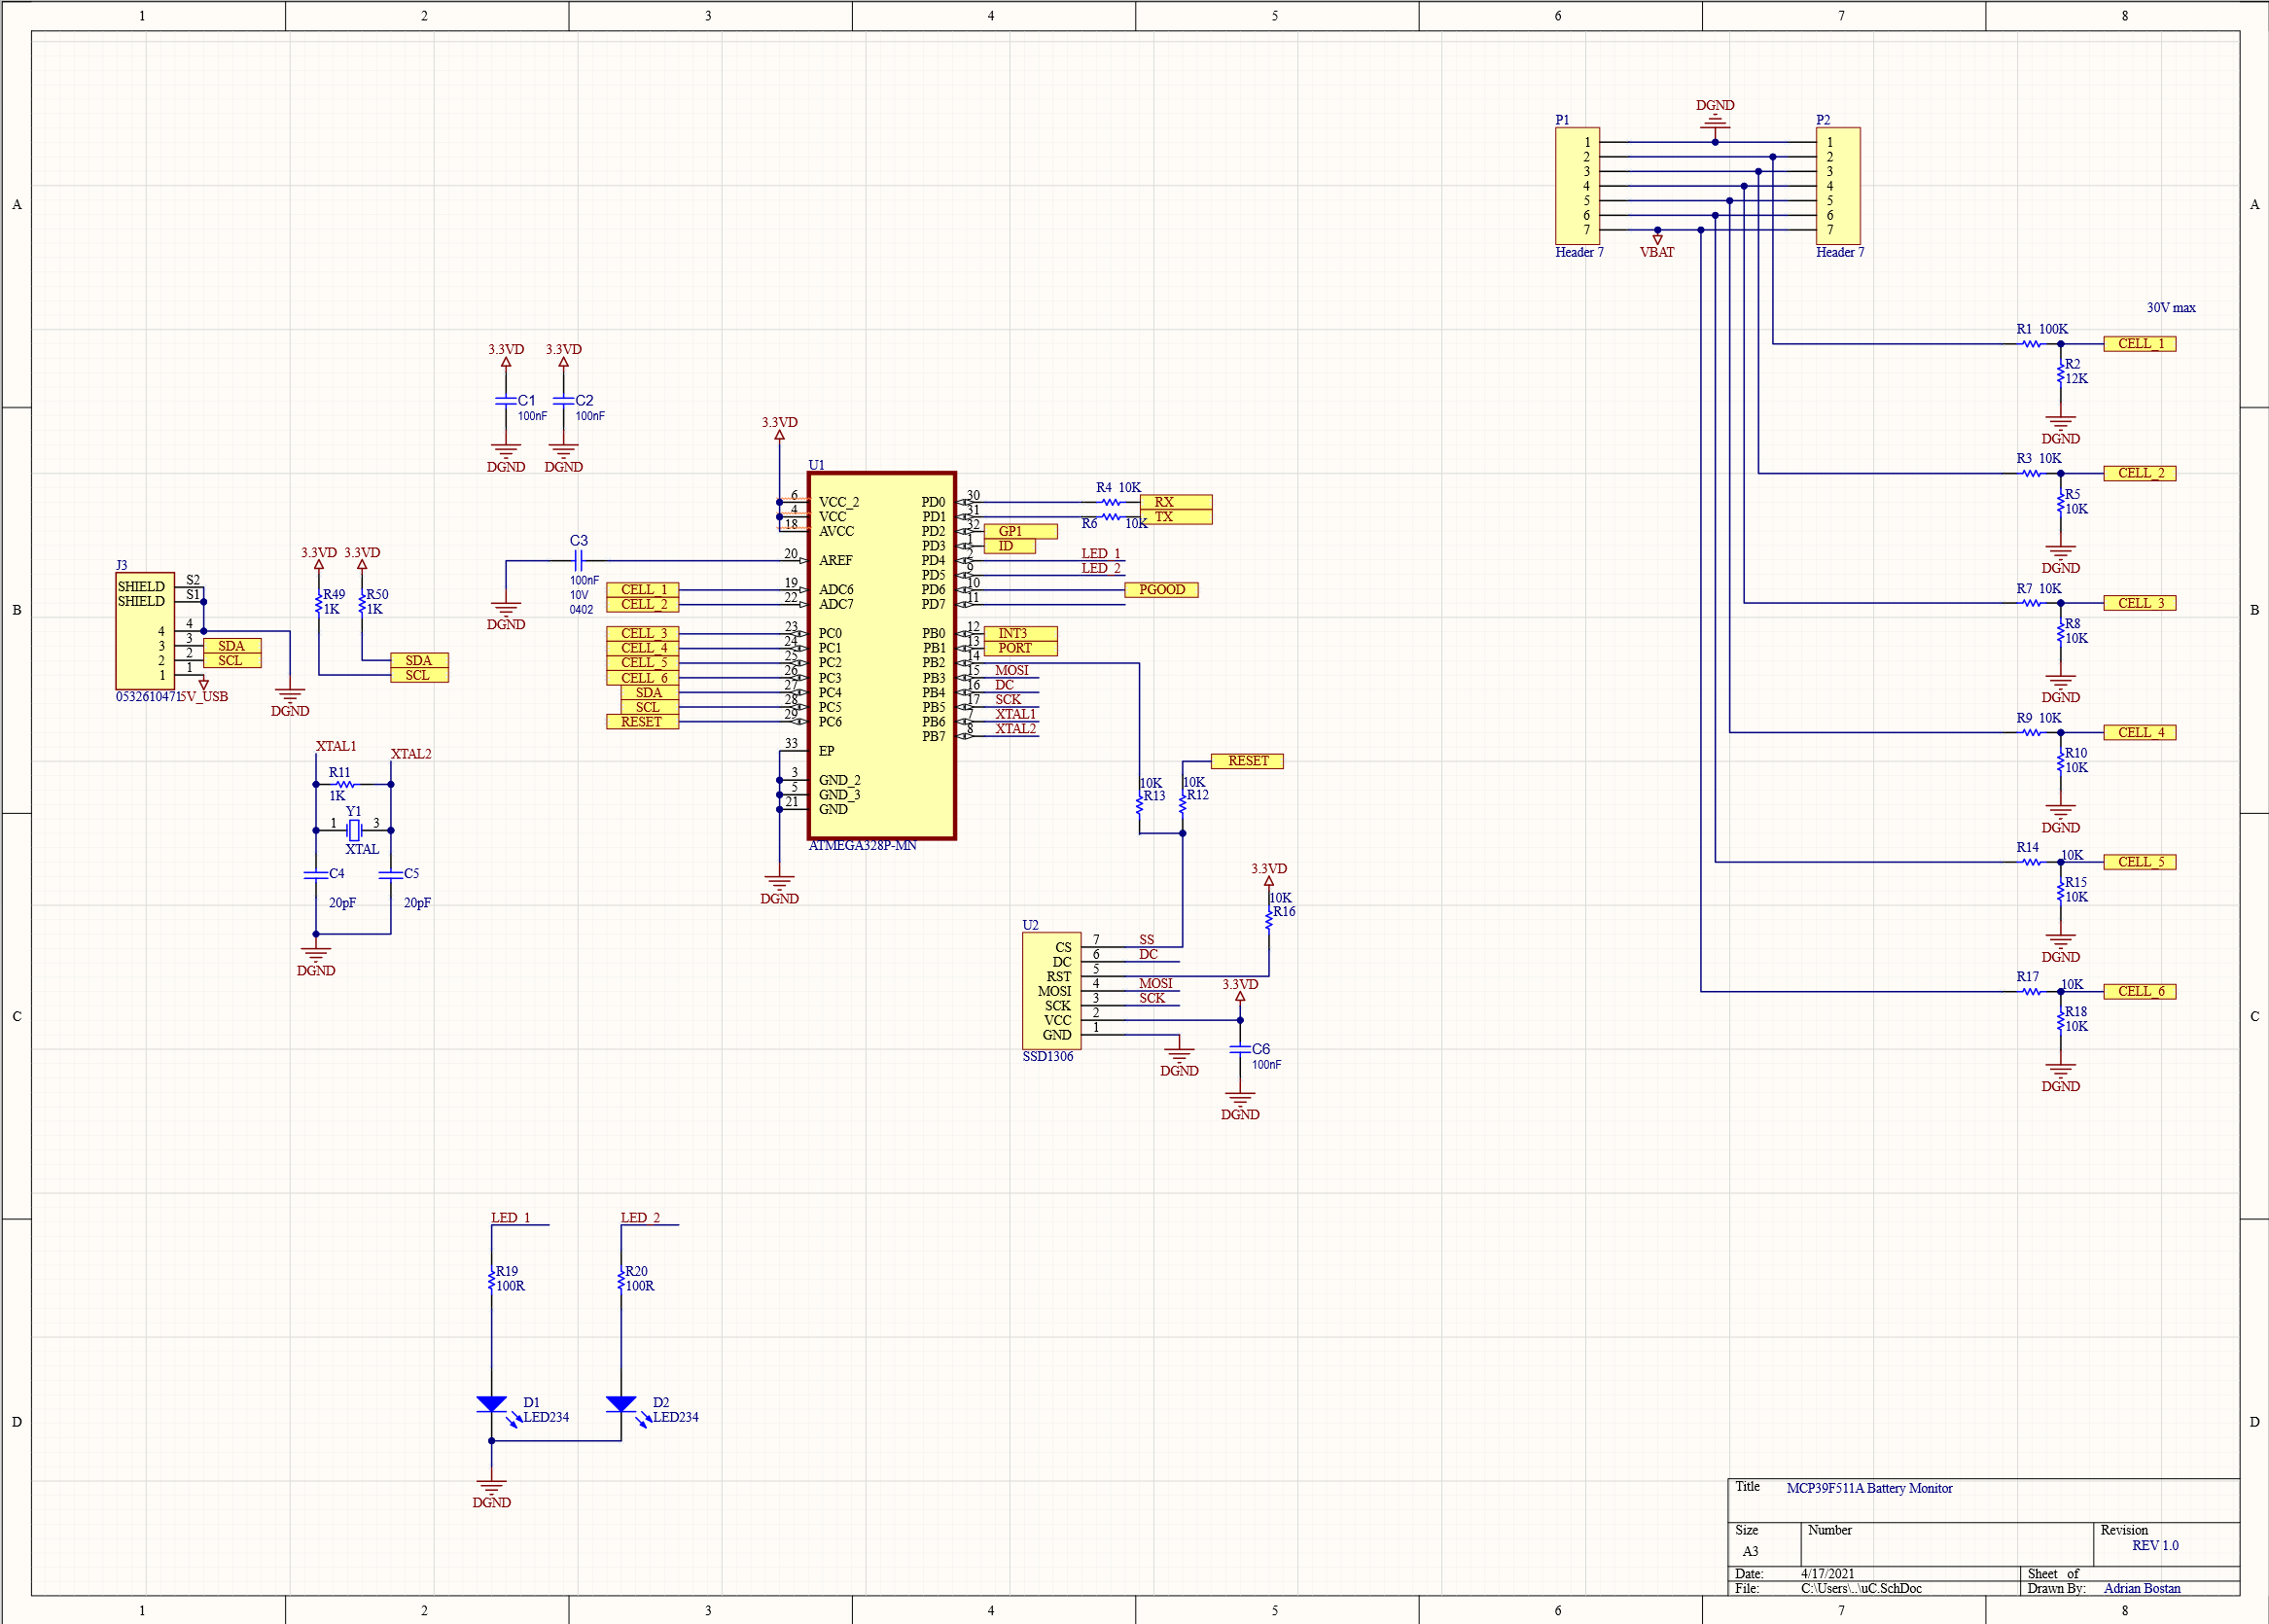Click the PGOOD port label
The image size is (2269, 1624).
[1161, 590]
